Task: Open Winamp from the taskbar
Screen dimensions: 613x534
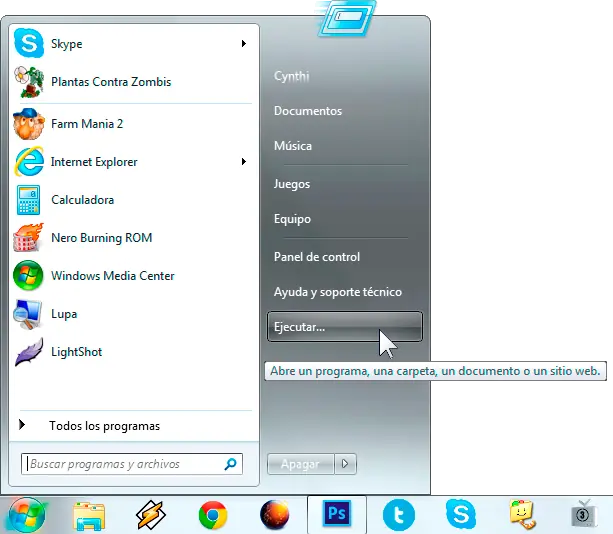Action: [151, 515]
